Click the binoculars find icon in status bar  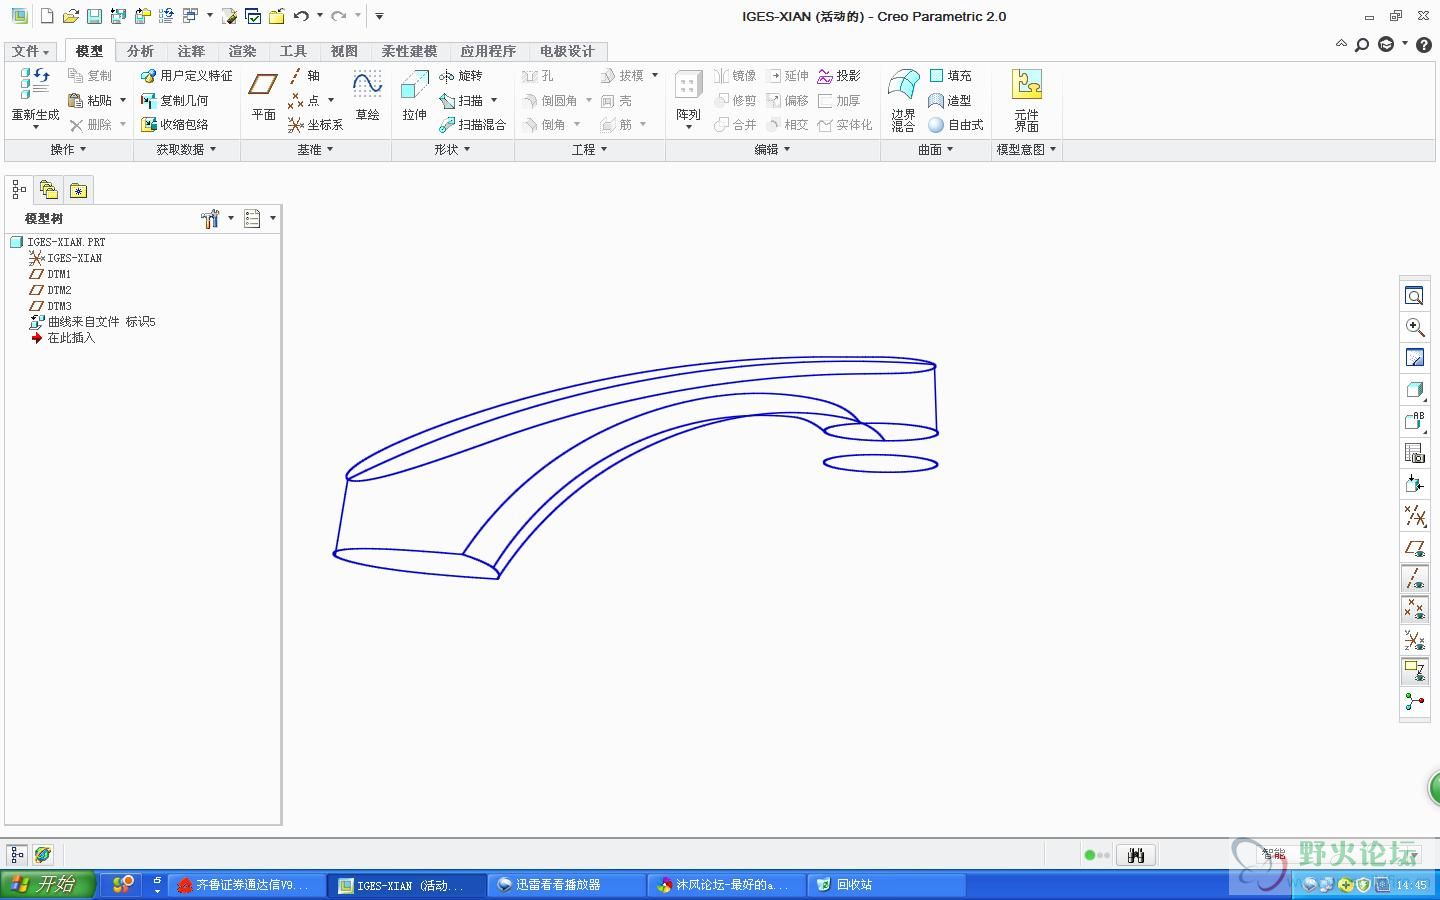pos(1136,855)
